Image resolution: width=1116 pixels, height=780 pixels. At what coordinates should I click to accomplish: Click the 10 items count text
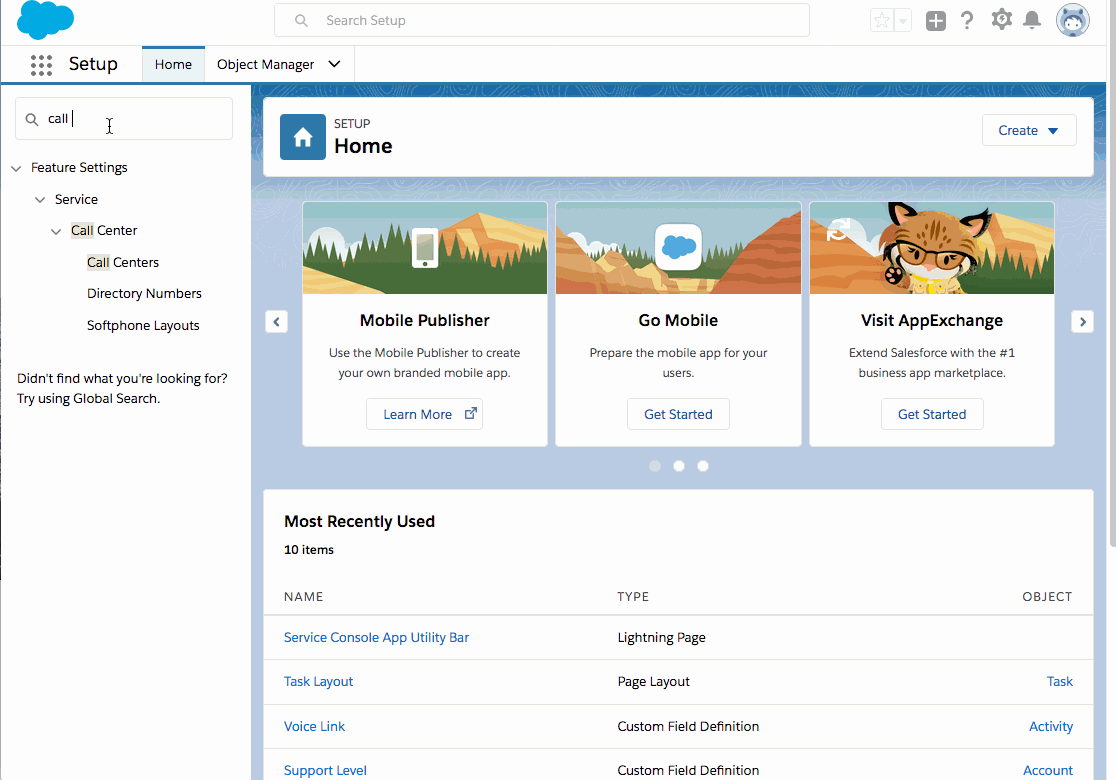click(308, 549)
